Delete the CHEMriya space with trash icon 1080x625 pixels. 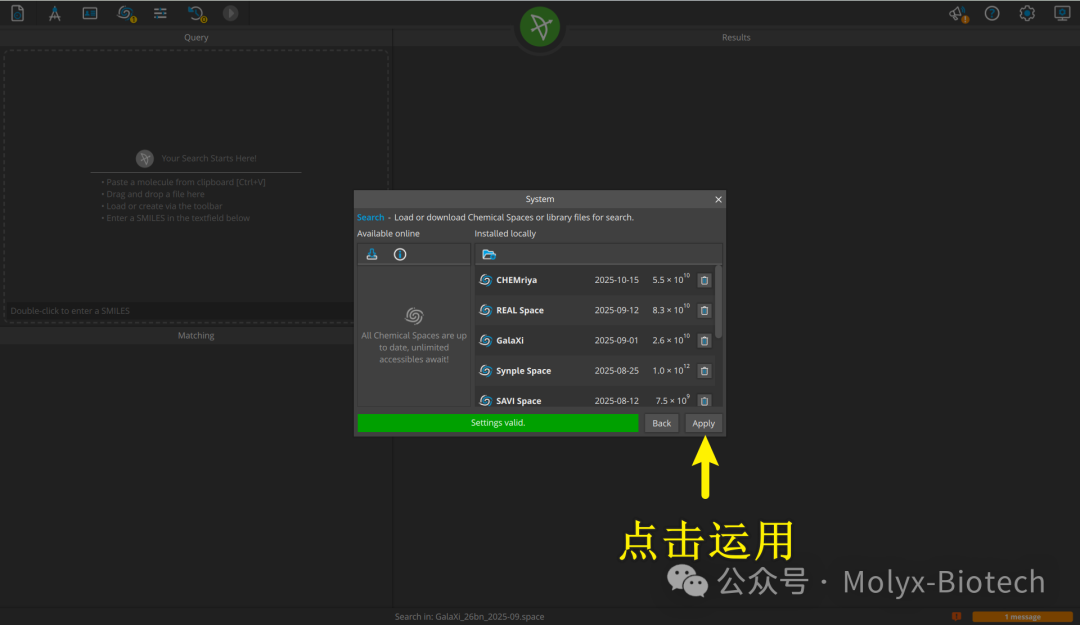tap(704, 280)
